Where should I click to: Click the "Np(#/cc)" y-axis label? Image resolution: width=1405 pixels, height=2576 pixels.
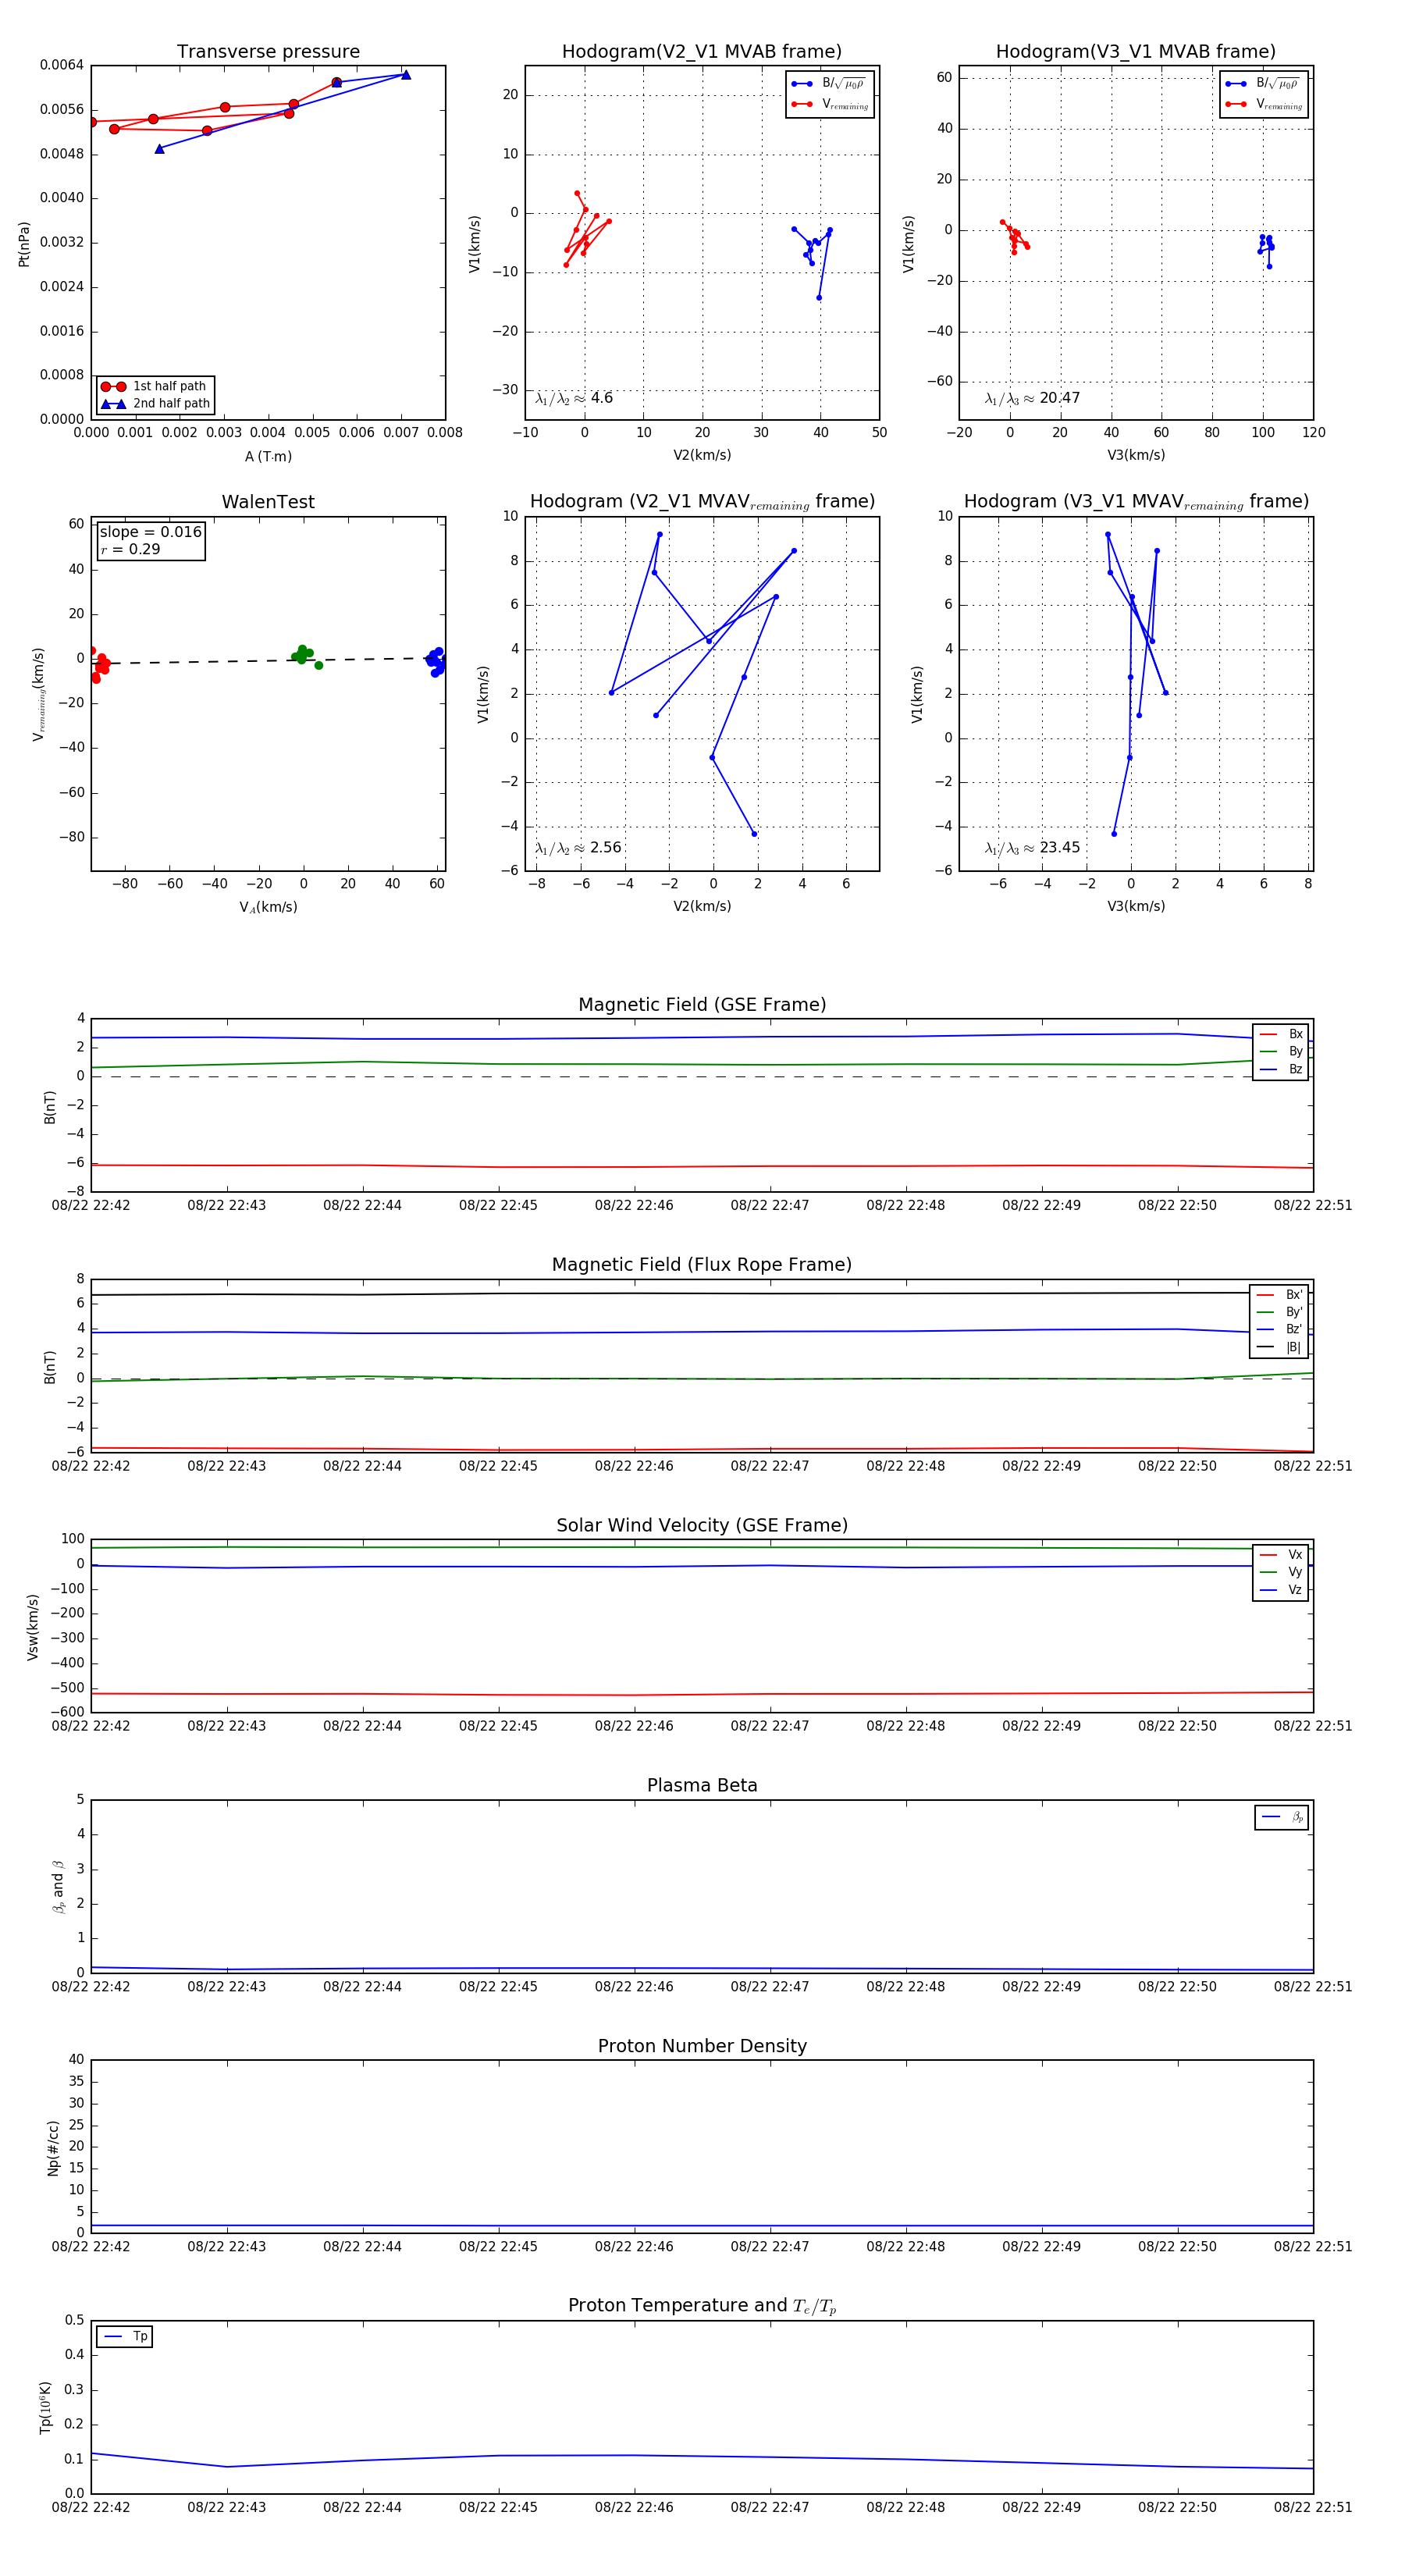[x=53, y=2148]
